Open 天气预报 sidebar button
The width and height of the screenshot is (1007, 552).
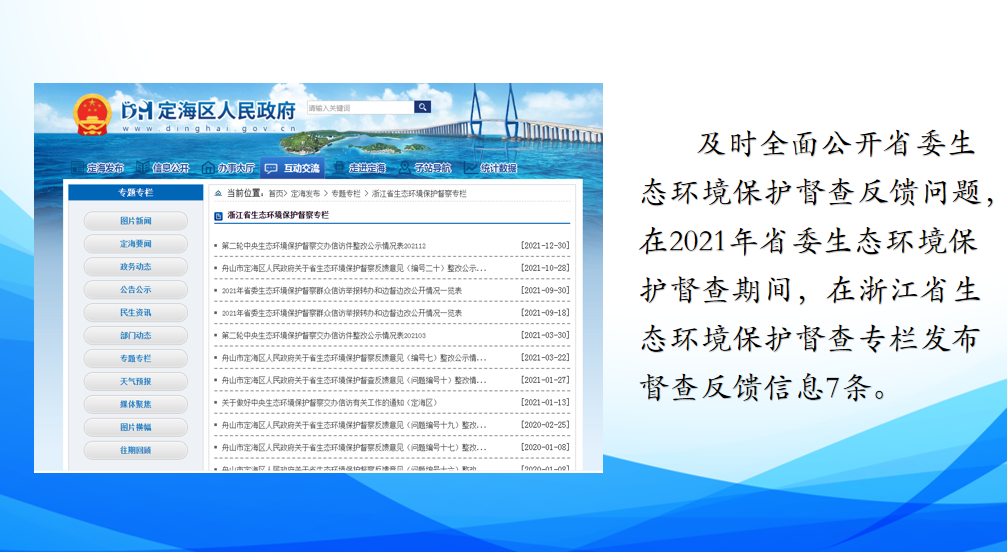point(136,381)
